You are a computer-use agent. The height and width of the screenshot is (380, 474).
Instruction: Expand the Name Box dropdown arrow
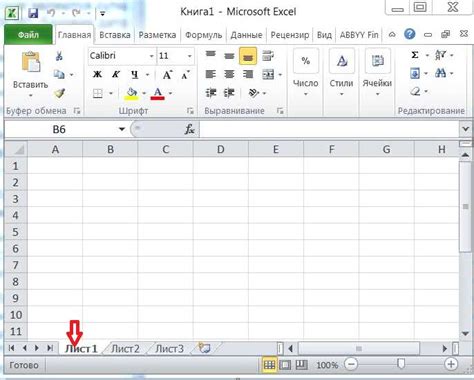(122, 129)
